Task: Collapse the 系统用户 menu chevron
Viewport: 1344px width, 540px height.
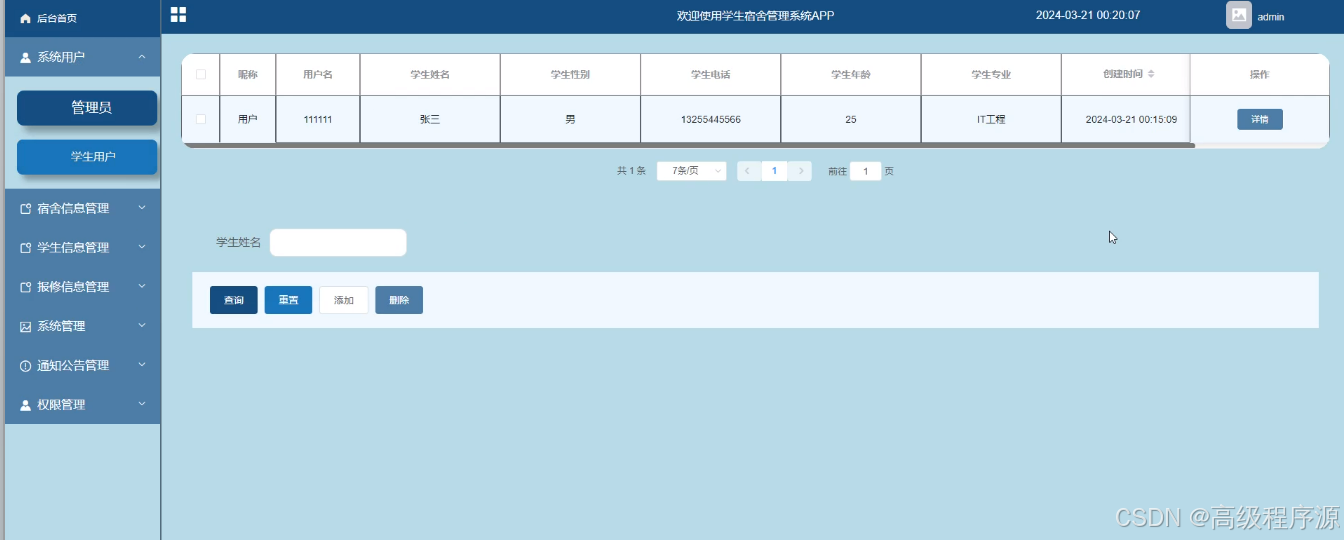Action: click(142, 57)
